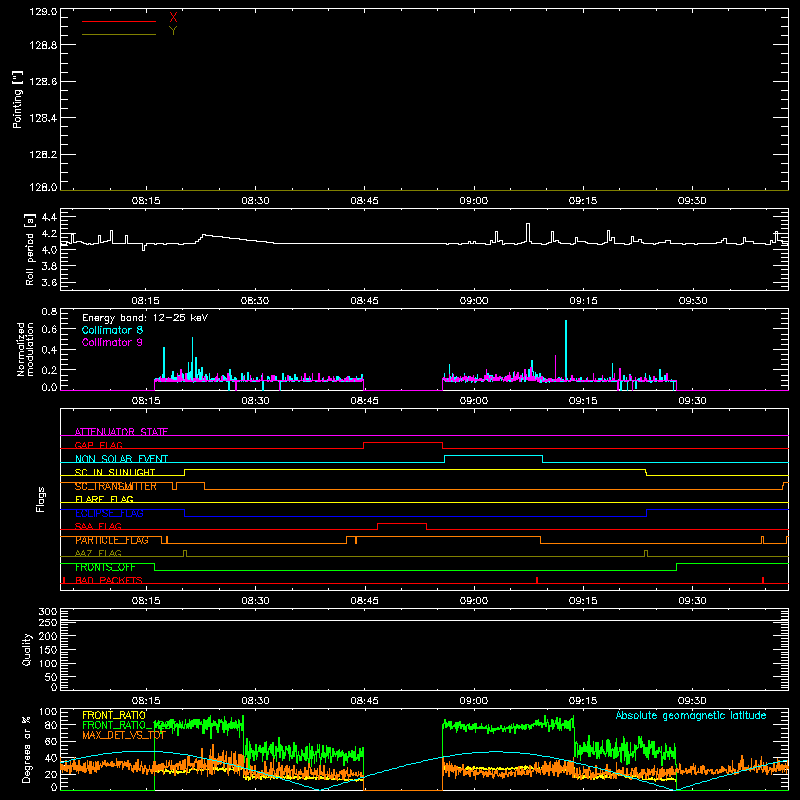800x800 pixels.
Task: Click the tallest cyan modulation spike near 09:12
Action: 566,350
